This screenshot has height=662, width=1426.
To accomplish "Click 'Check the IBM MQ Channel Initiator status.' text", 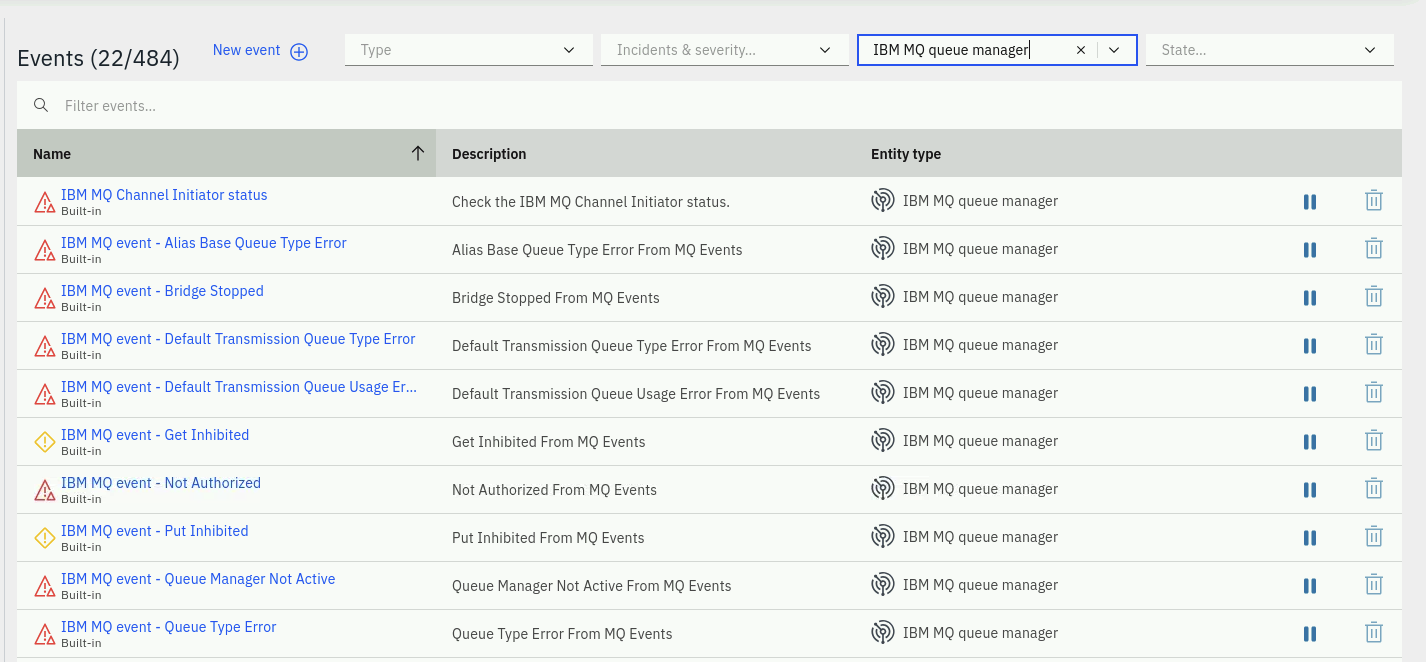I will pyautogui.click(x=591, y=202).
